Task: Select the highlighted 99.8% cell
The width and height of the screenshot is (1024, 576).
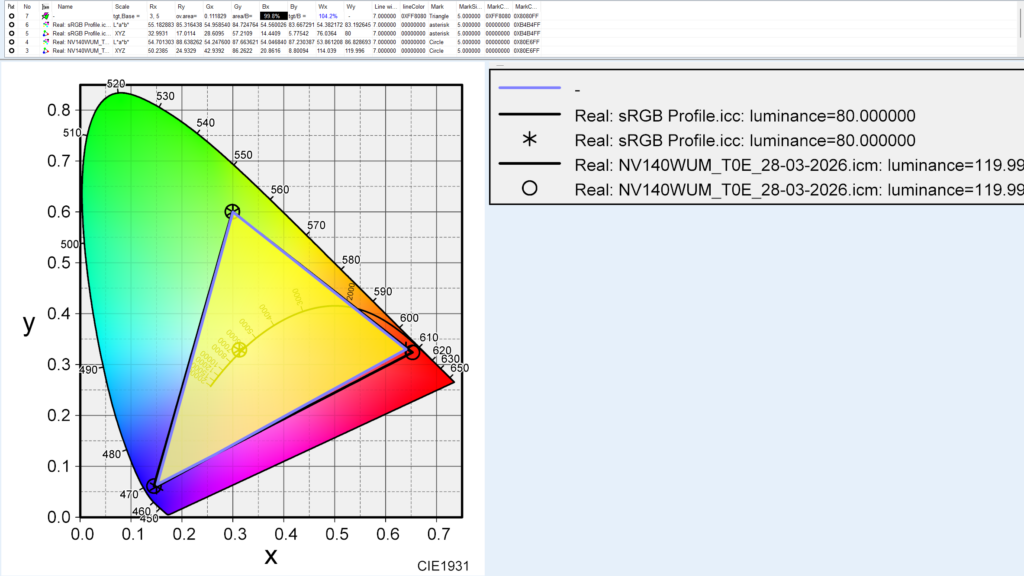Action: coord(271,17)
